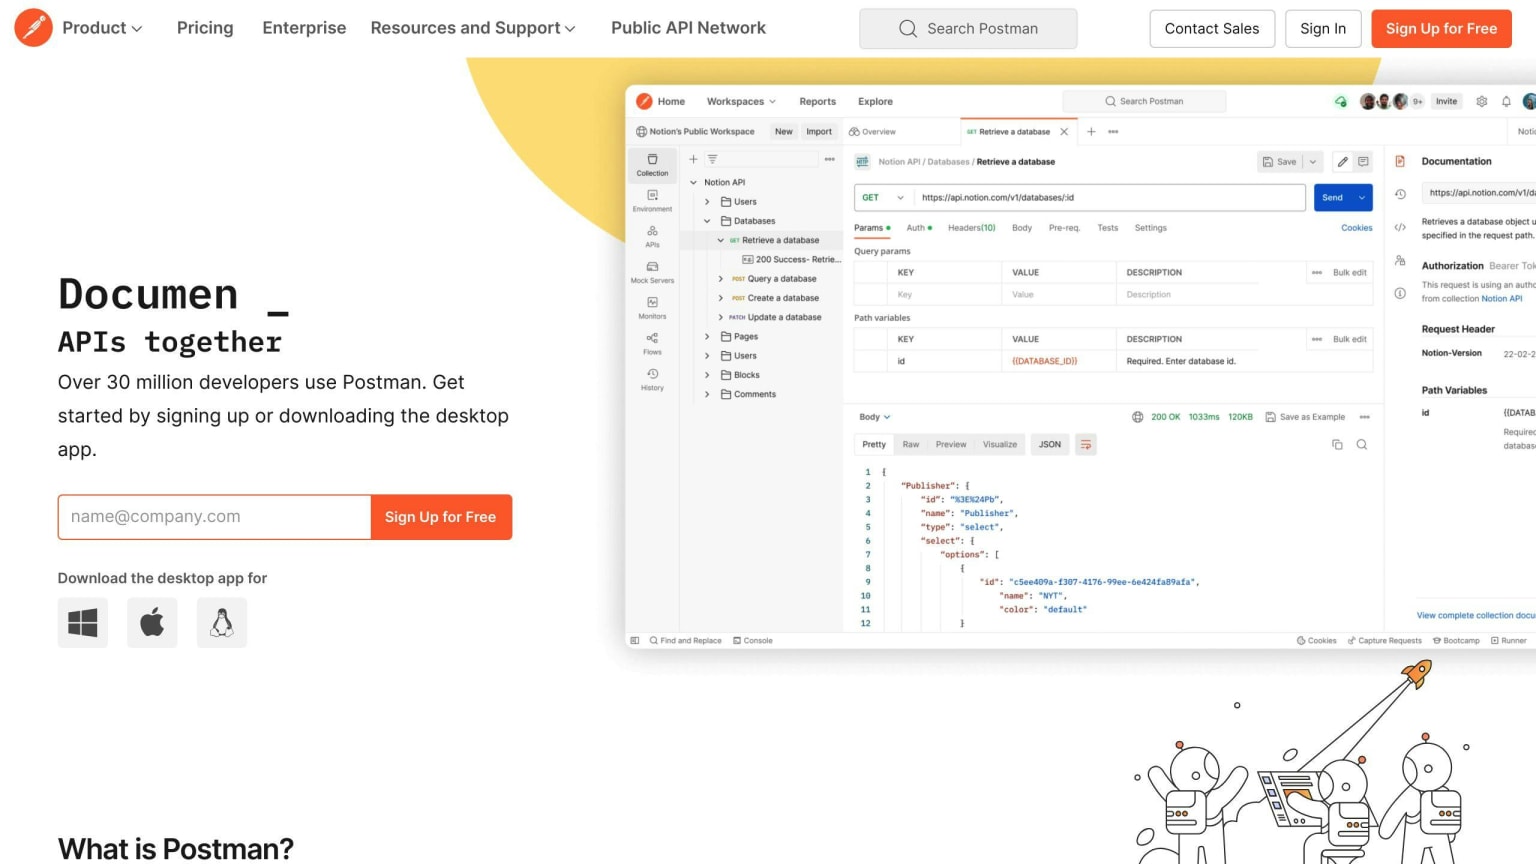Click Home in the app screenshot
This screenshot has height=864, width=1536.
pos(671,101)
